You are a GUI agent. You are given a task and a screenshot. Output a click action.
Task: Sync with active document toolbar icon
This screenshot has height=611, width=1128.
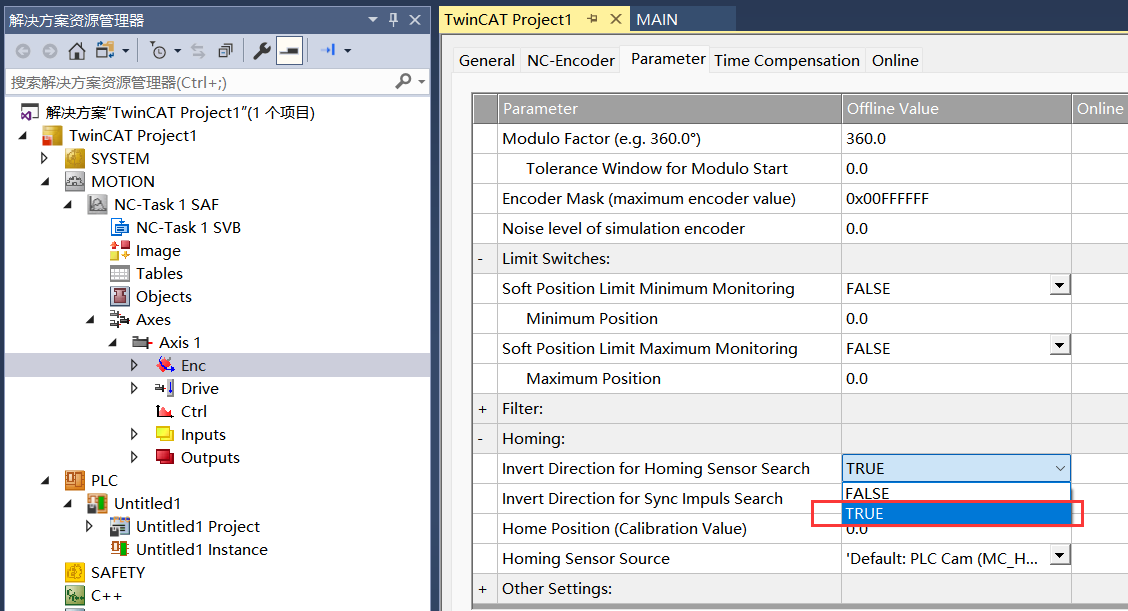[x=198, y=51]
